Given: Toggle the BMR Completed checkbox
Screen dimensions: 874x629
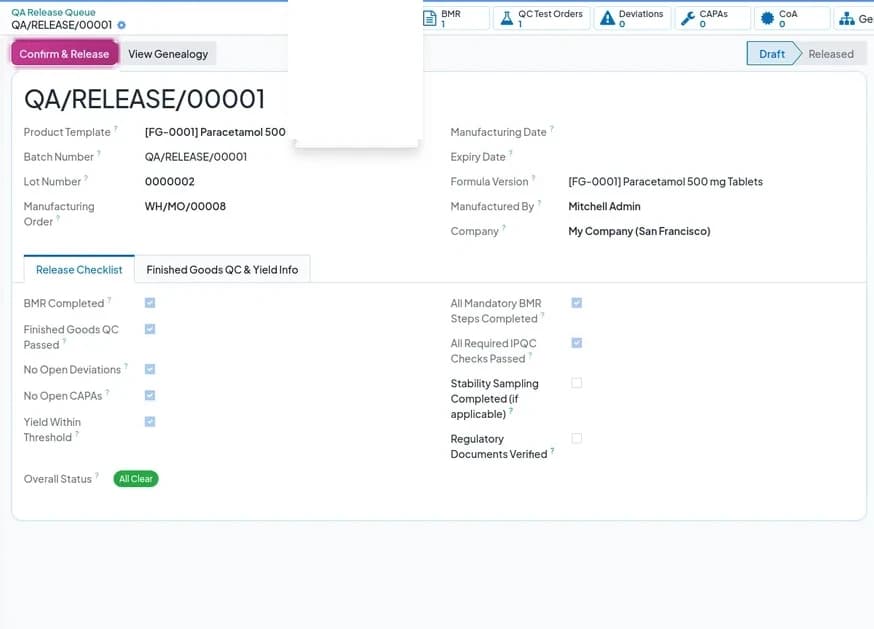Looking at the screenshot, I should [x=150, y=303].
